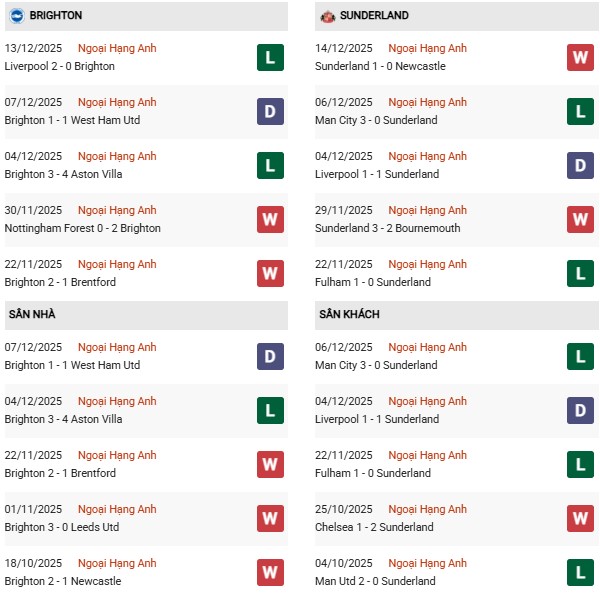Follow Ngoại Hạng Anh link dated 01/11/2025
Screen dimensions: 600x595
click(118, 509)
